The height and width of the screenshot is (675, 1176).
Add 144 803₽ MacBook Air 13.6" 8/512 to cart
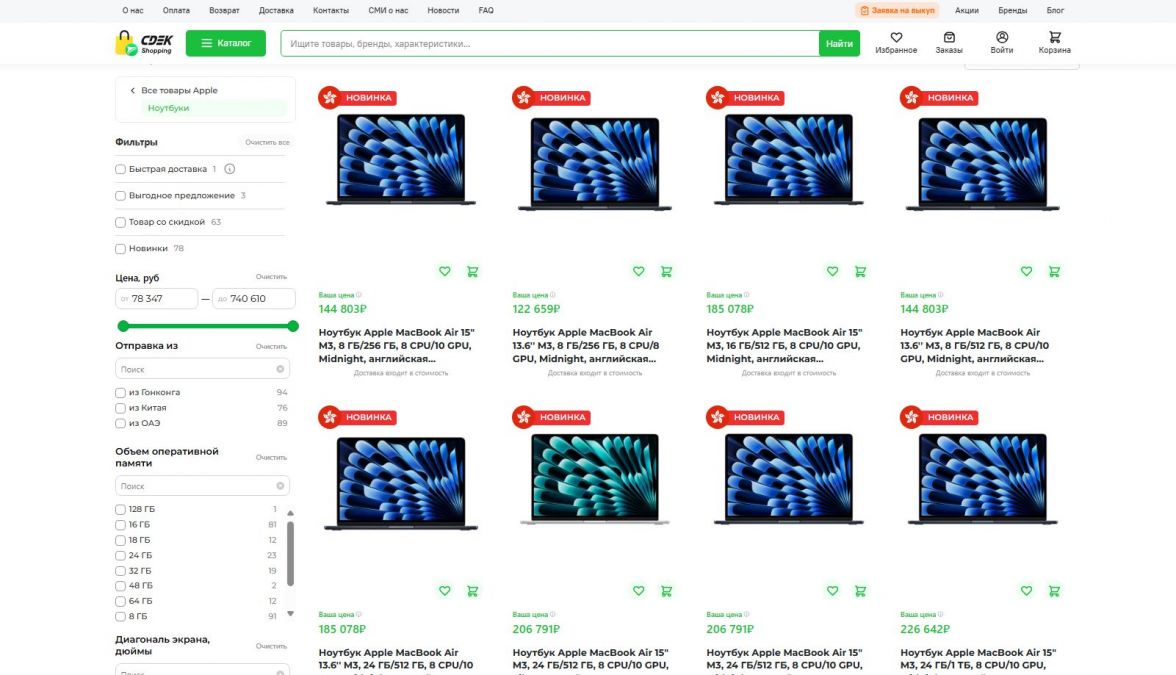coord(1054,272)
